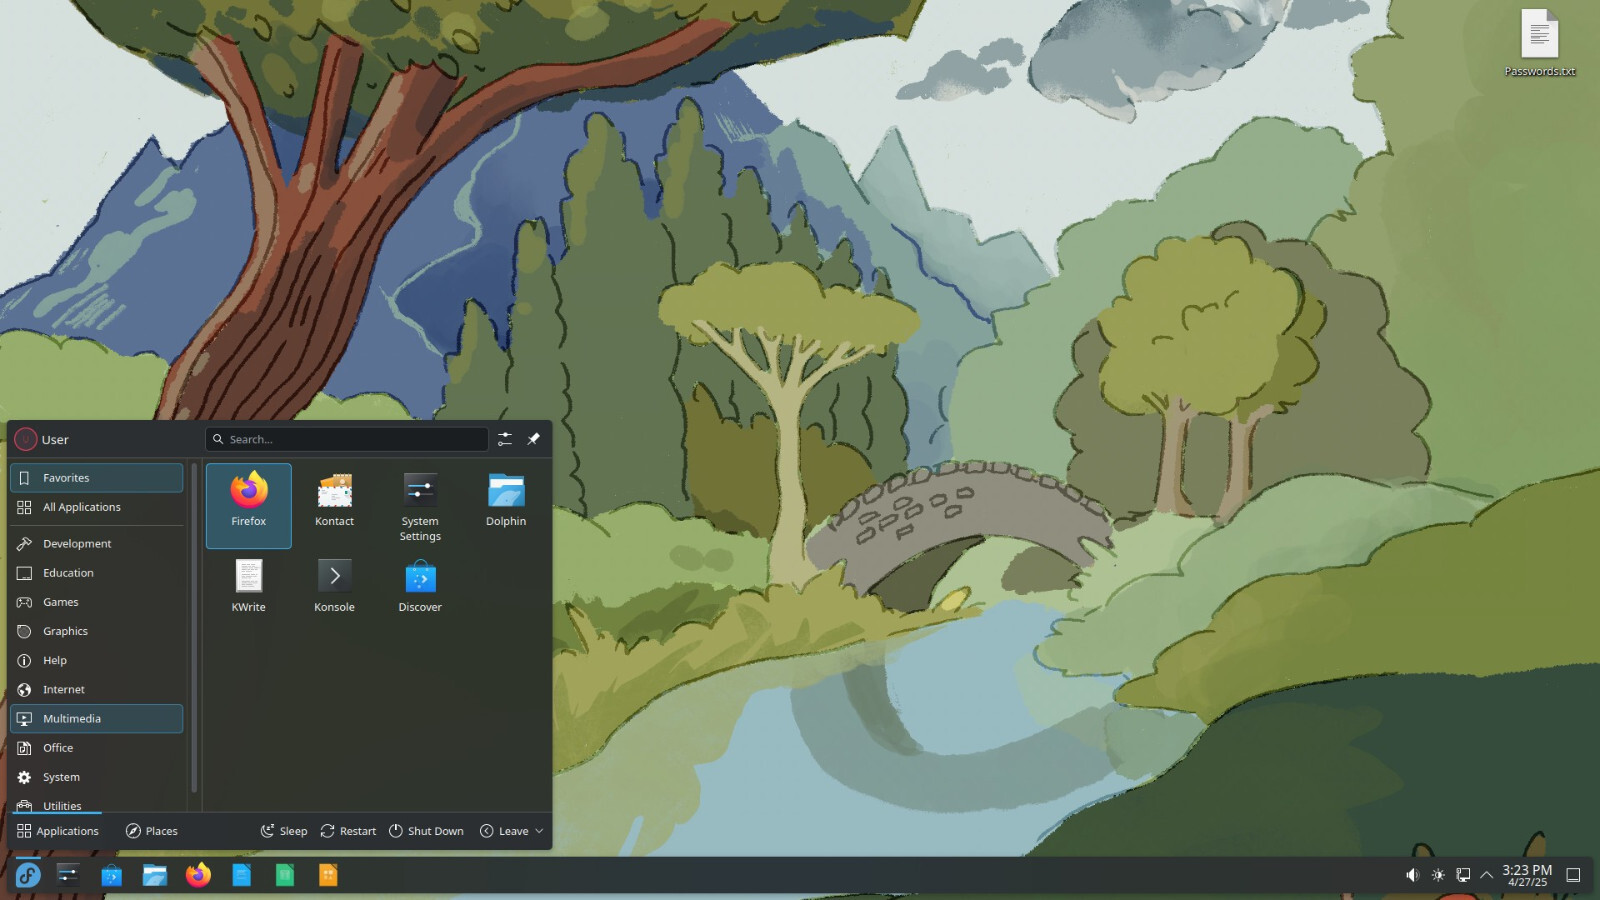
Task: Open the Education category
Action: tap(97, 573)
